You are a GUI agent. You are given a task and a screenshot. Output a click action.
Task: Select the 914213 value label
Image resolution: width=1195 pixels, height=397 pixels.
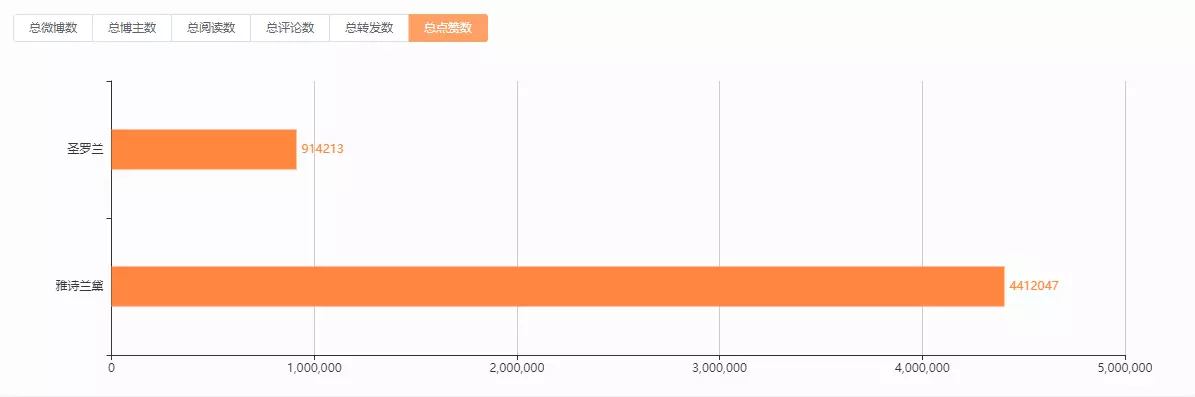pyautogui.click(x=322, y=149)
